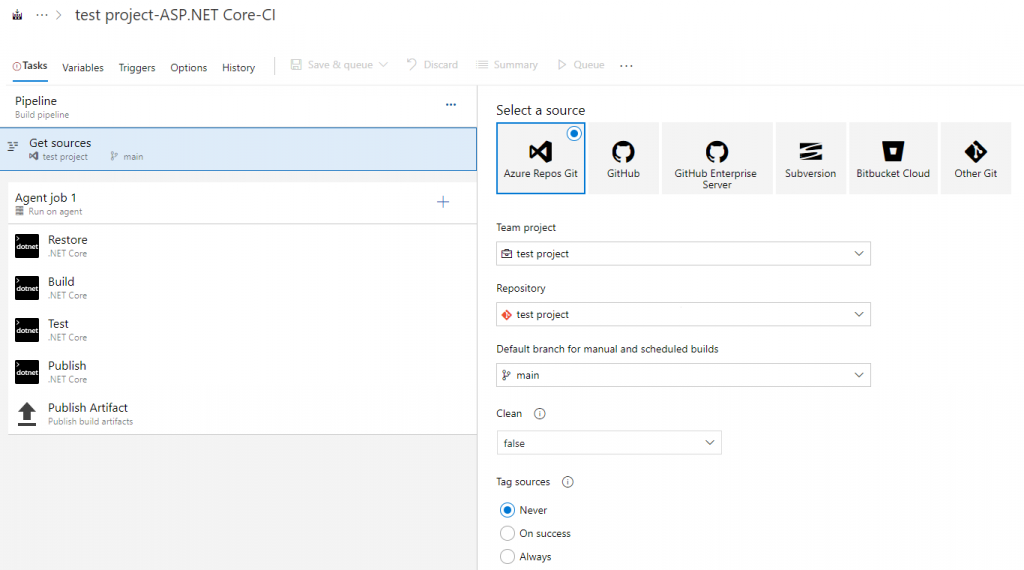The height and width of the screenshot is (570, 1024).
Task: Select Bitbucket Cloud source
Action: click(893, 159)
